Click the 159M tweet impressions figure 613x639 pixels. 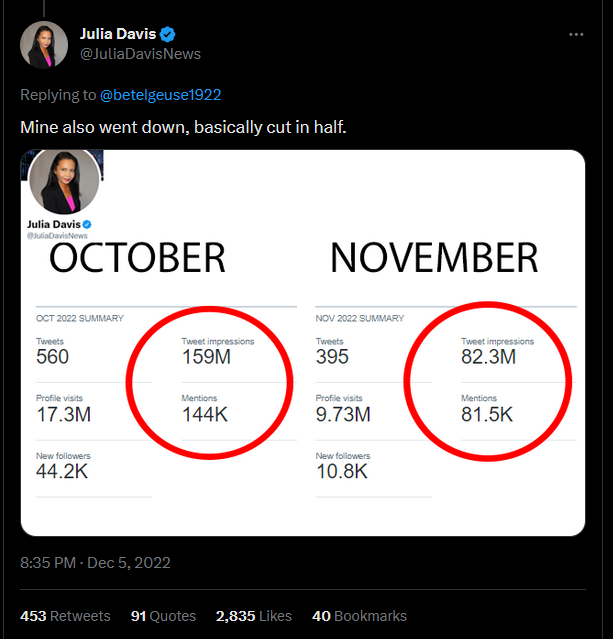(206, 357)
